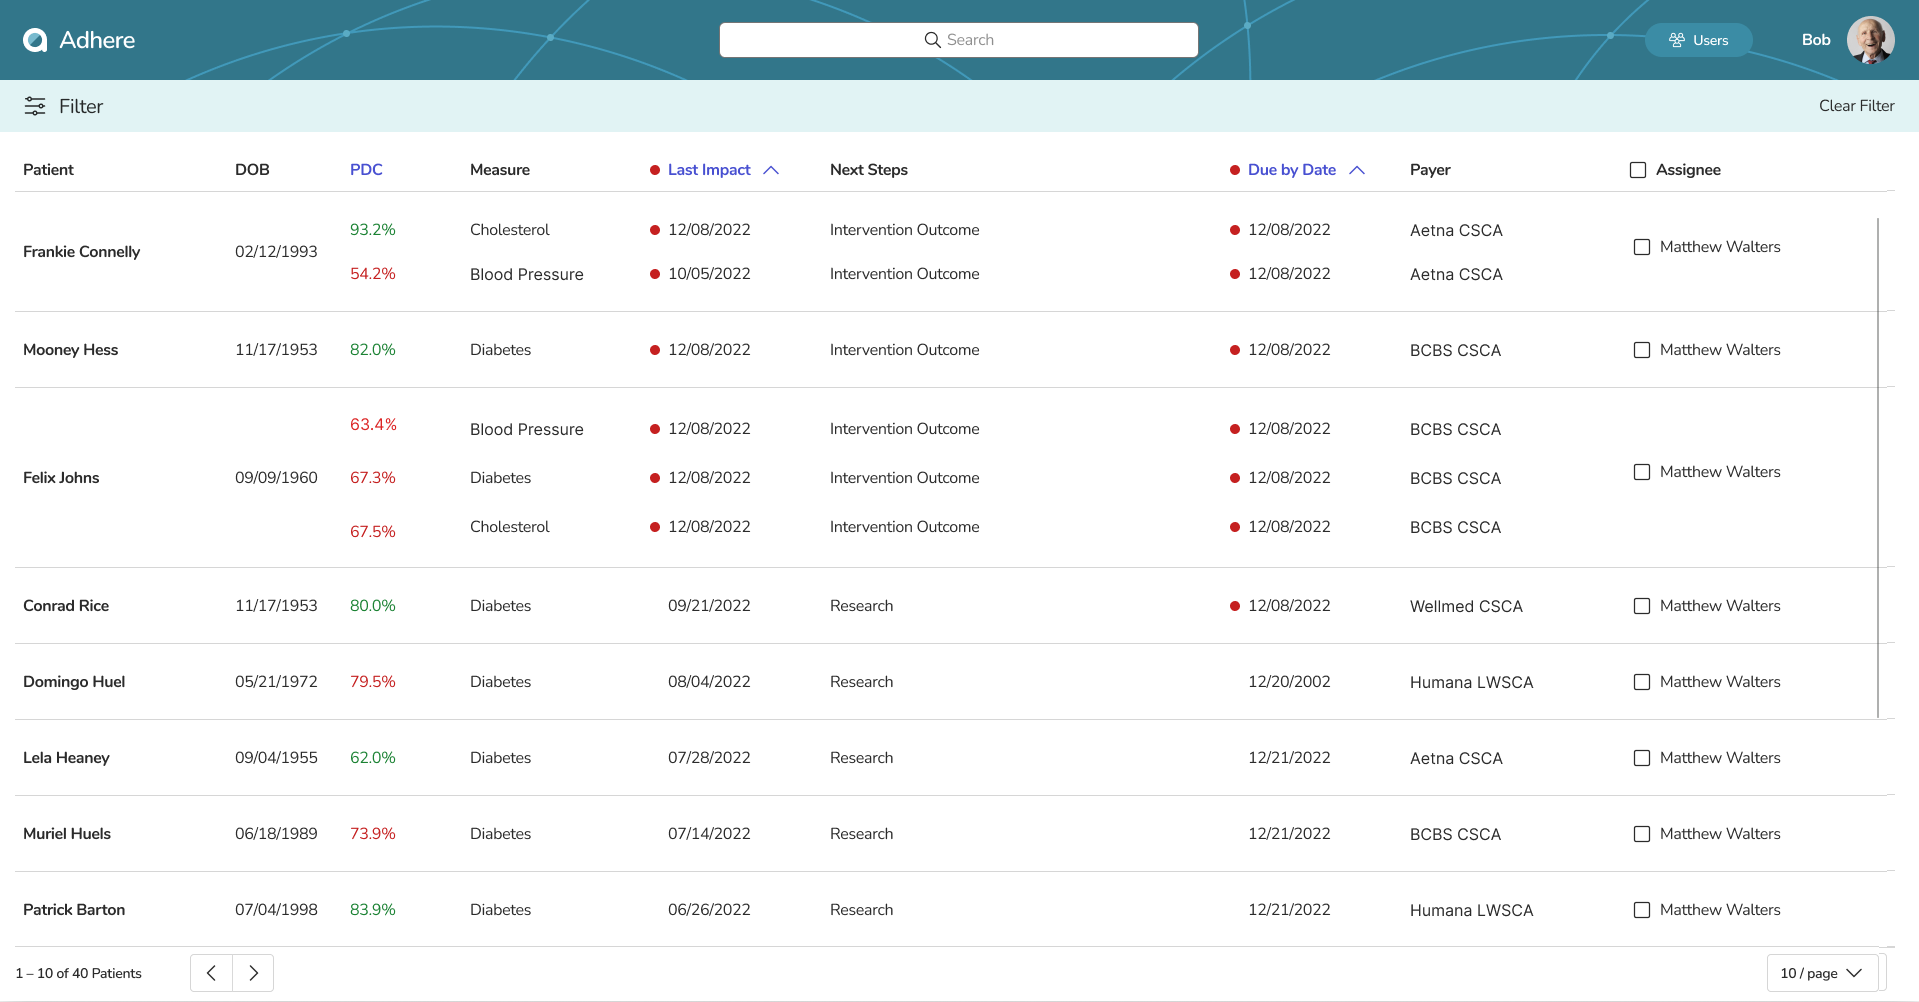1919x1002 pixels.
Task: Sort by the PDC column header
Action: click(366, 170)
